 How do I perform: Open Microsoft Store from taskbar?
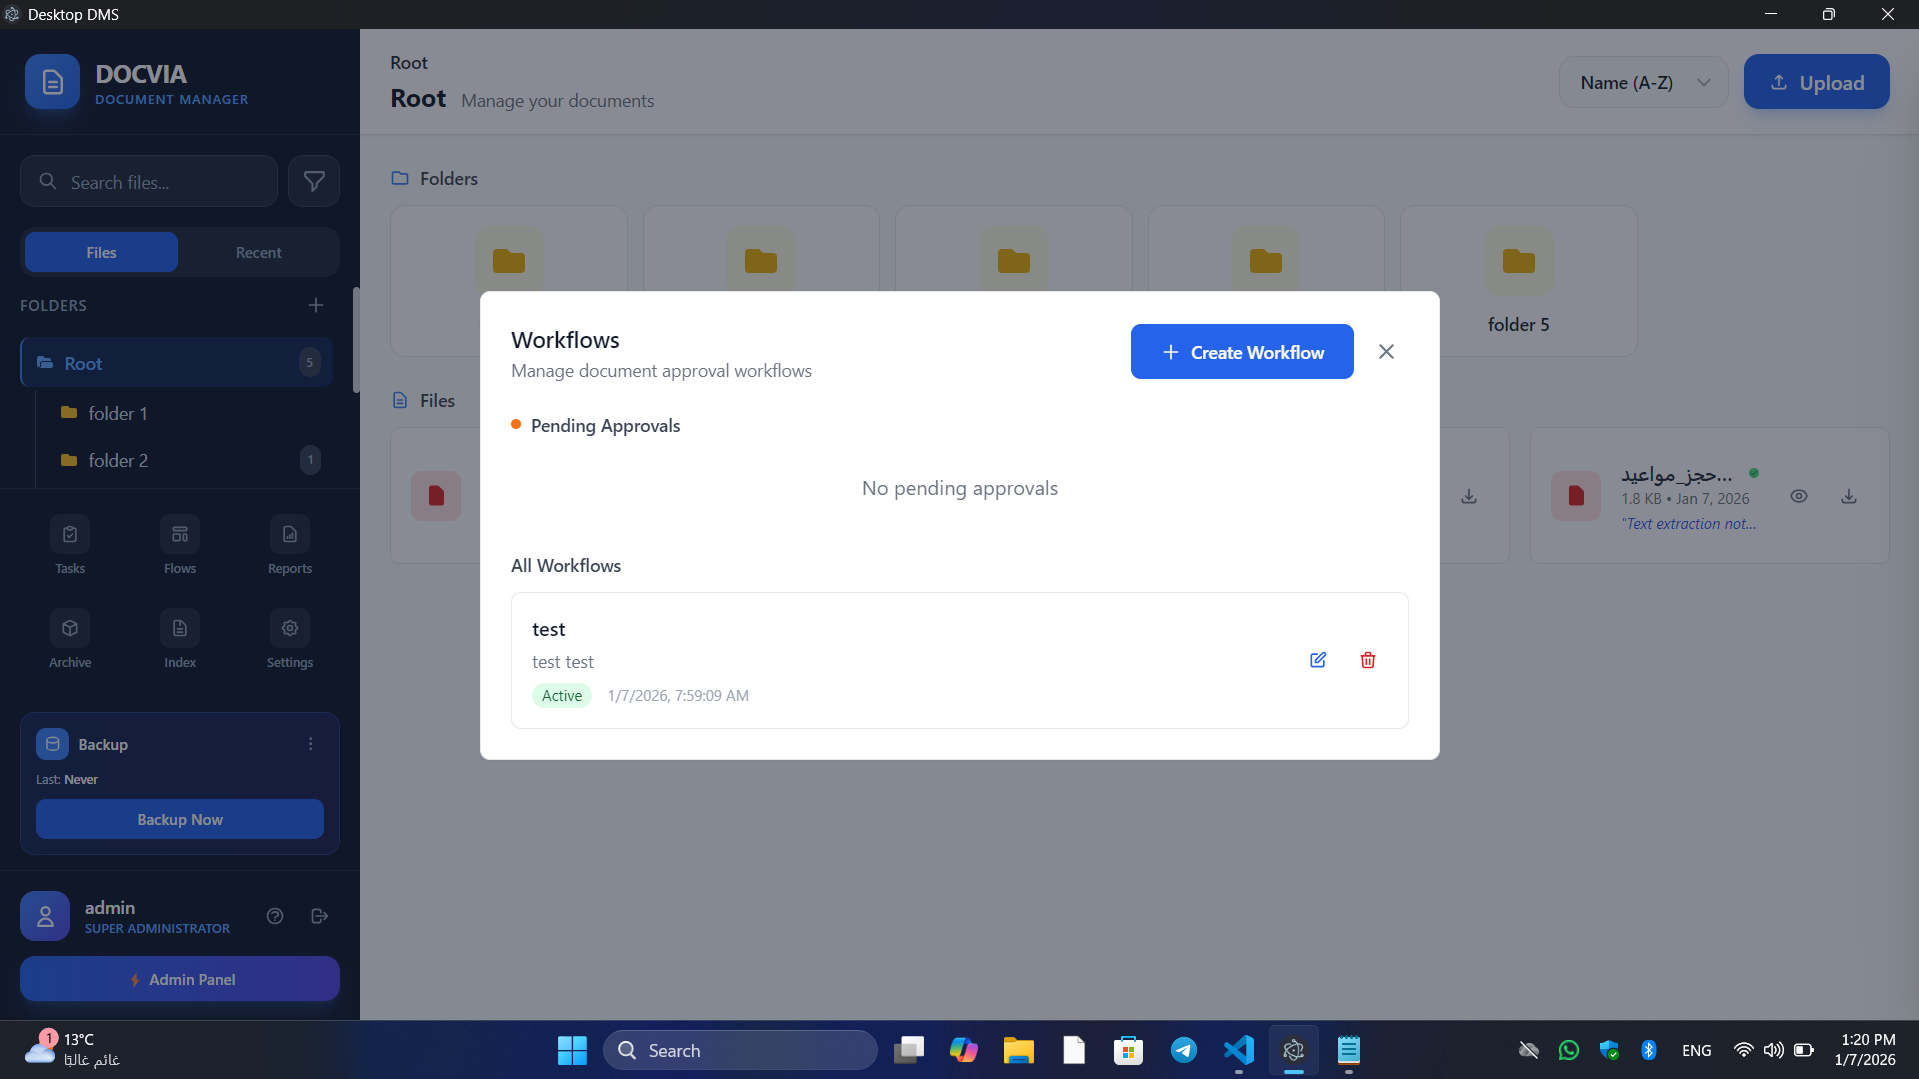tap(1128, 1050)
